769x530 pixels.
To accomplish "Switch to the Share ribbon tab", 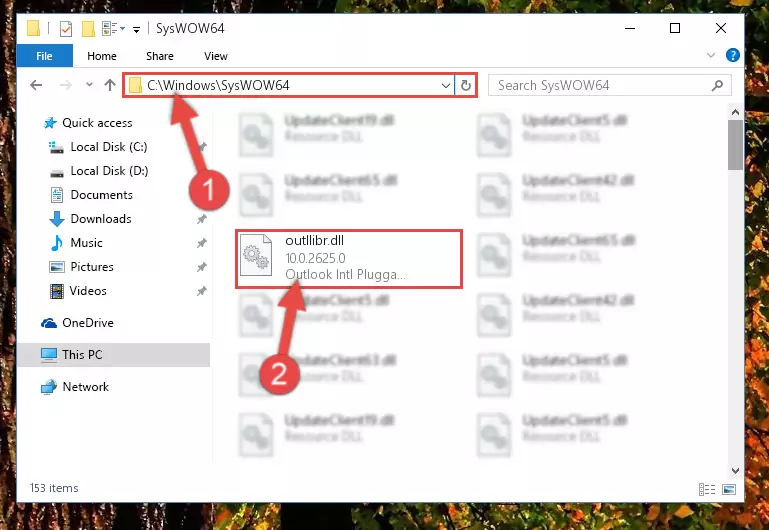I will (x=160, y=56).
